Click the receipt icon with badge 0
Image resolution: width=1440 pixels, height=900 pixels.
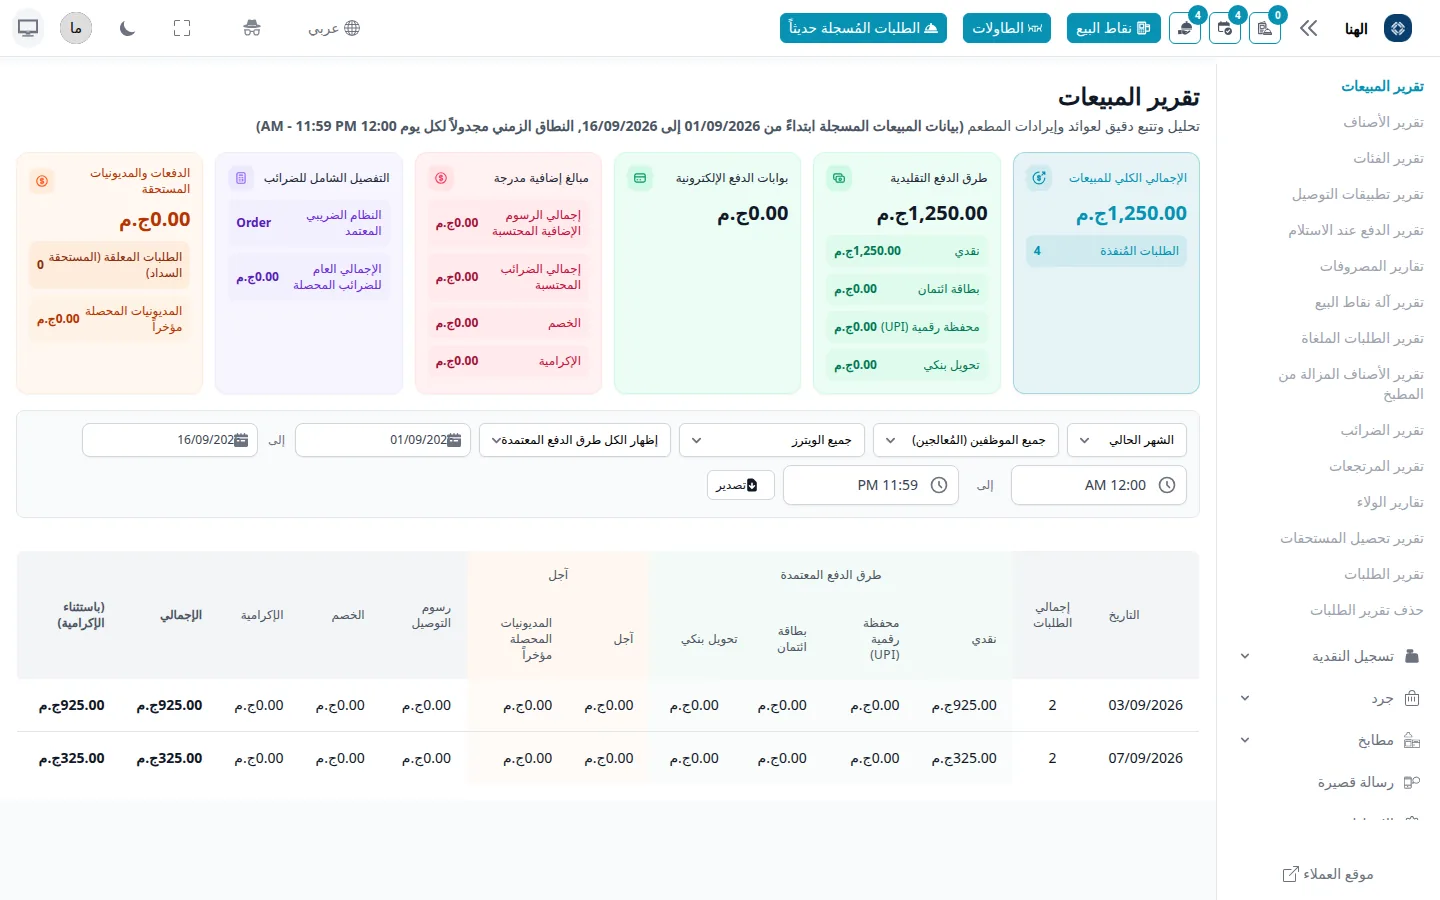tap(1265, 28)
